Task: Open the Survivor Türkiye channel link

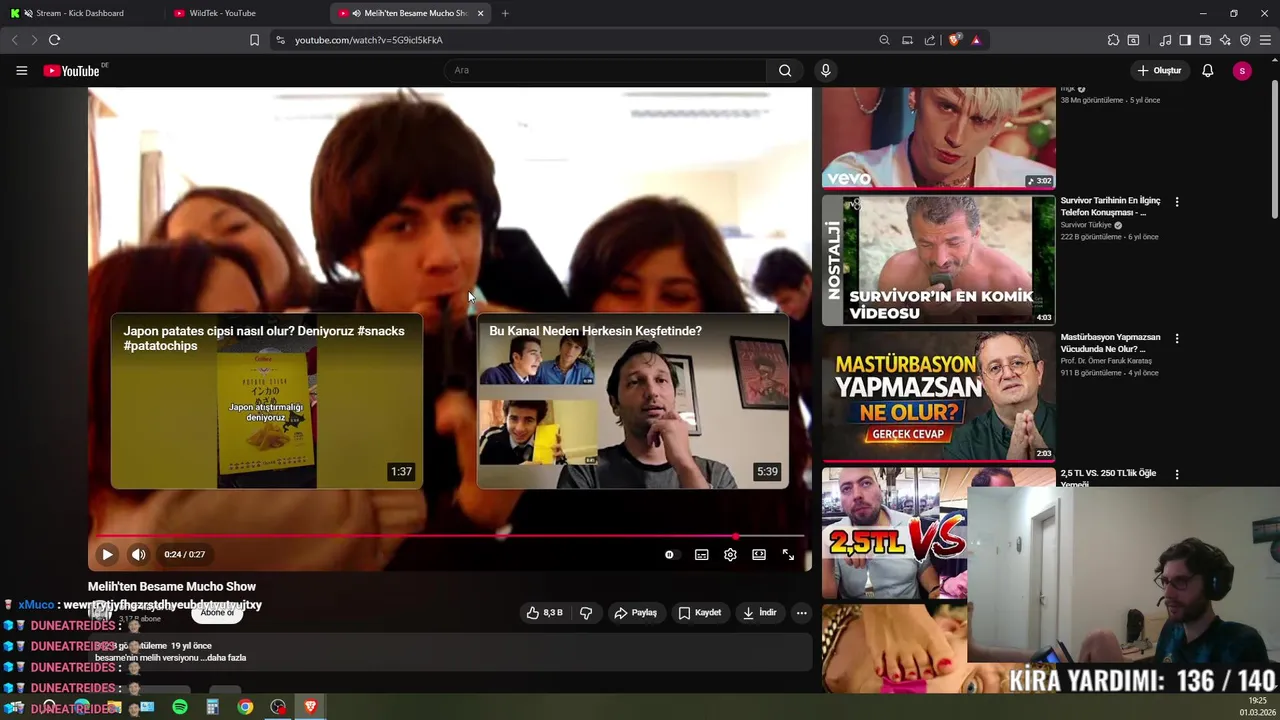Action: (x=1086, y=225)
